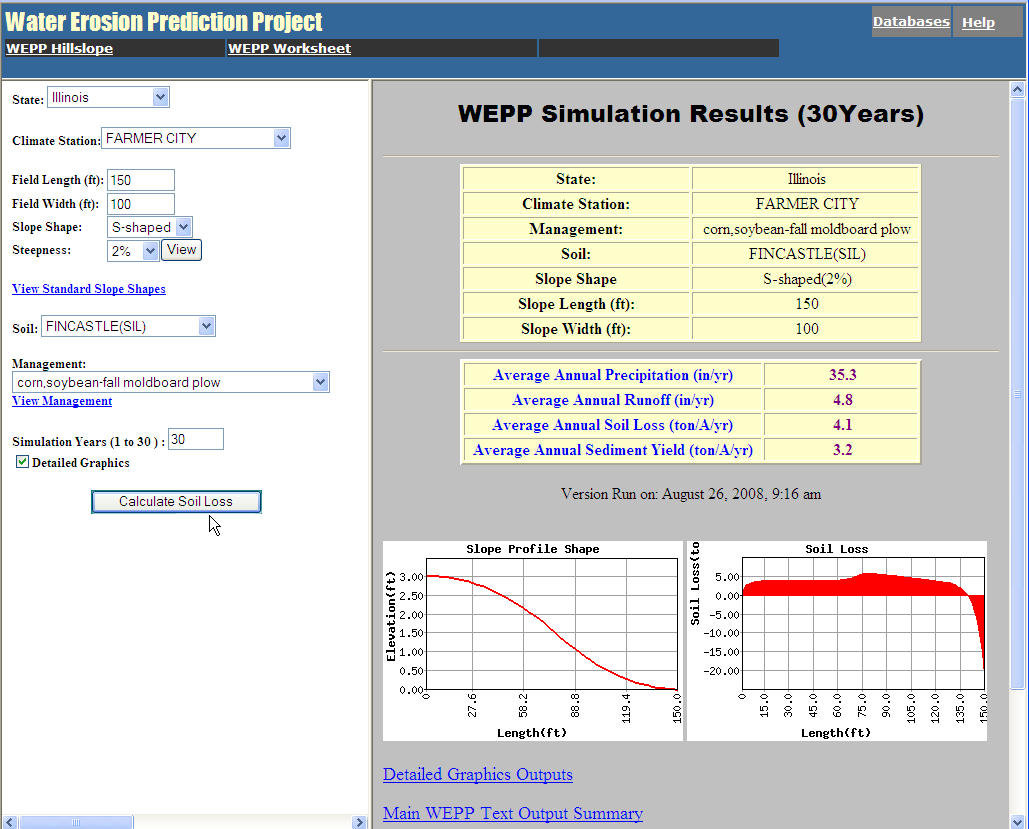Toggle the Detailed Graphics checkbox
This screenshot has width=1029, height=829.
(23, 462)
